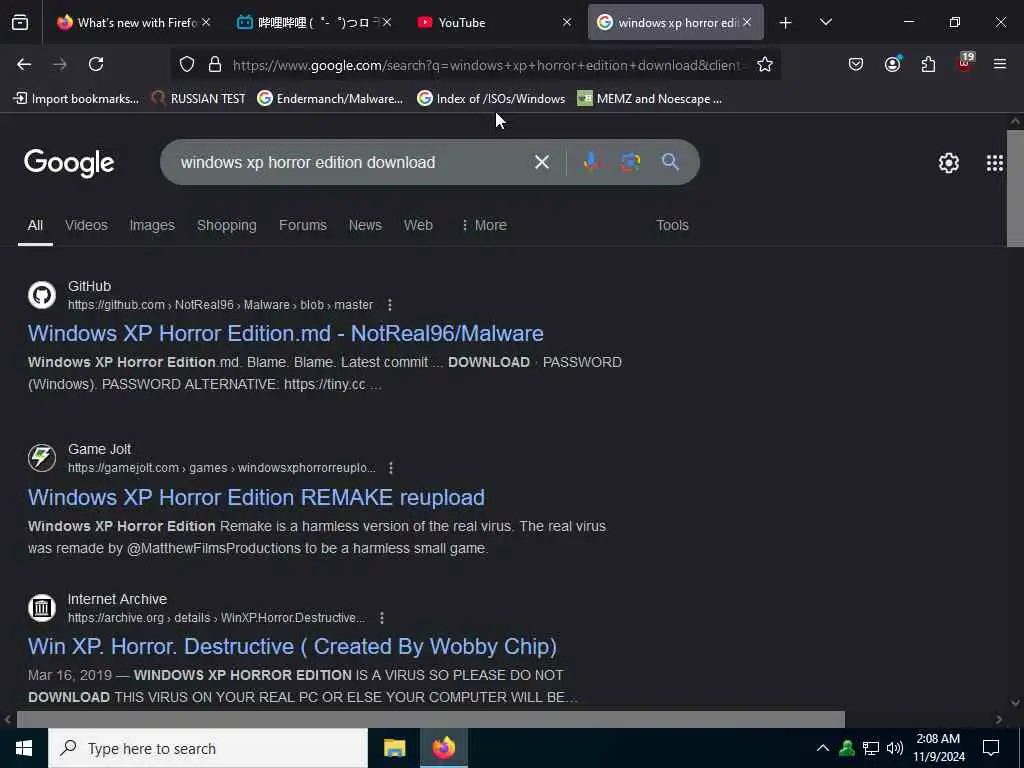Open Windows notification center
1024x768 pixels.
[x=991, y=748]
